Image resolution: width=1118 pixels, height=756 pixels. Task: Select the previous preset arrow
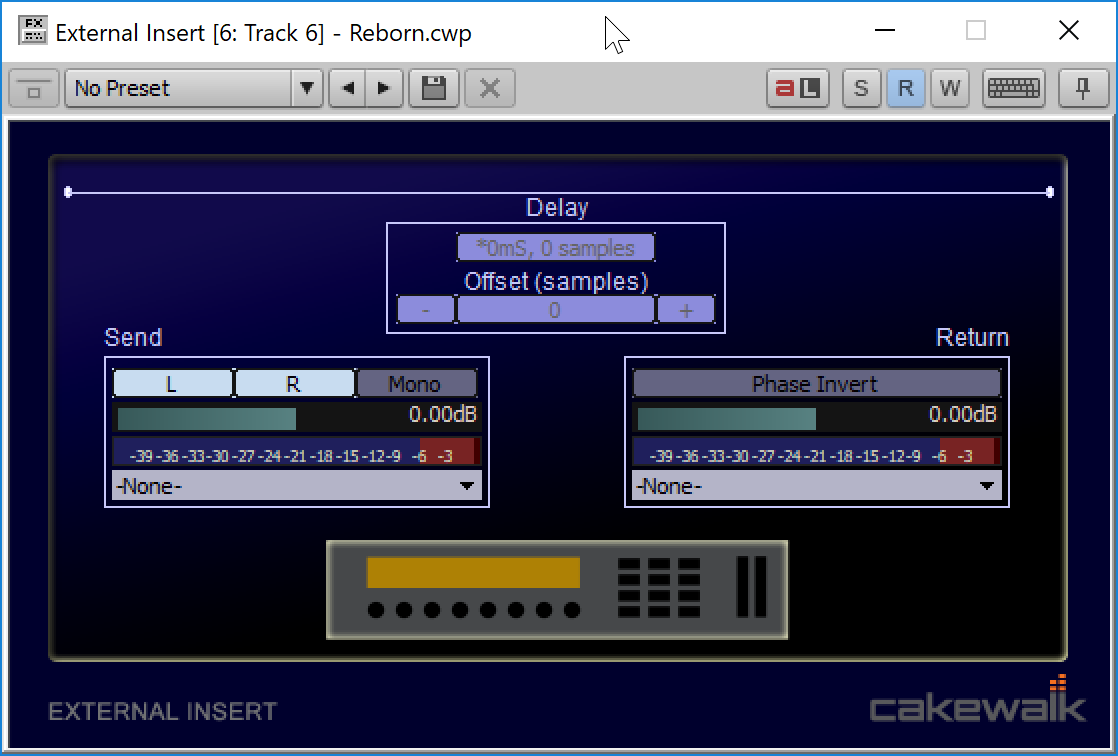pos(348,88)
